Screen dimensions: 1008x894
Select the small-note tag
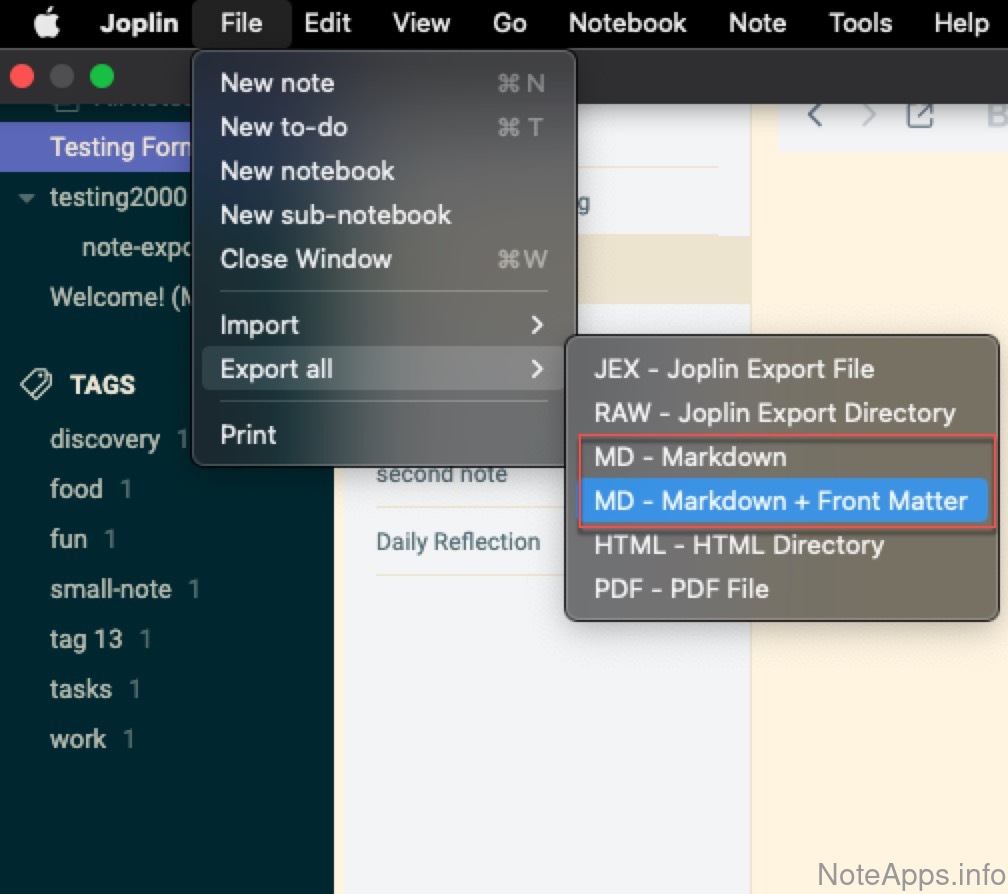click(110, 589)
